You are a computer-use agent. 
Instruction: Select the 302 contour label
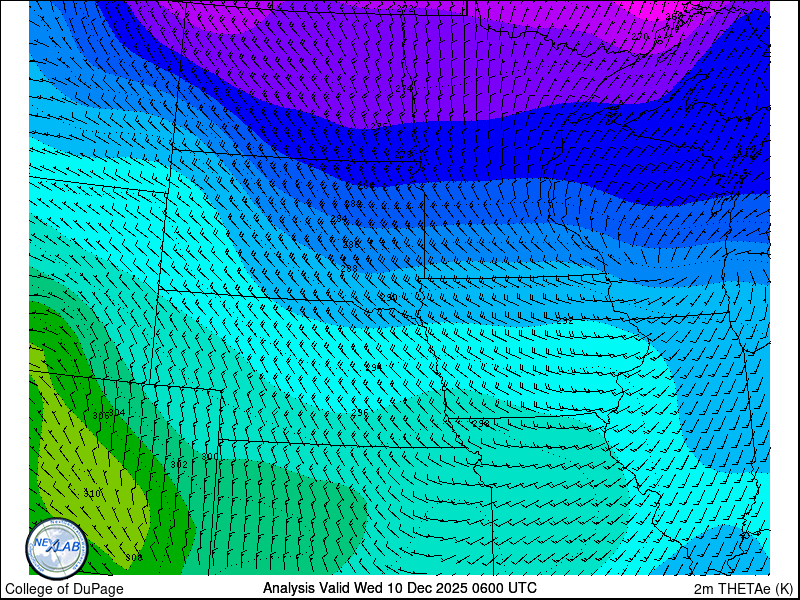pos(179,464)
